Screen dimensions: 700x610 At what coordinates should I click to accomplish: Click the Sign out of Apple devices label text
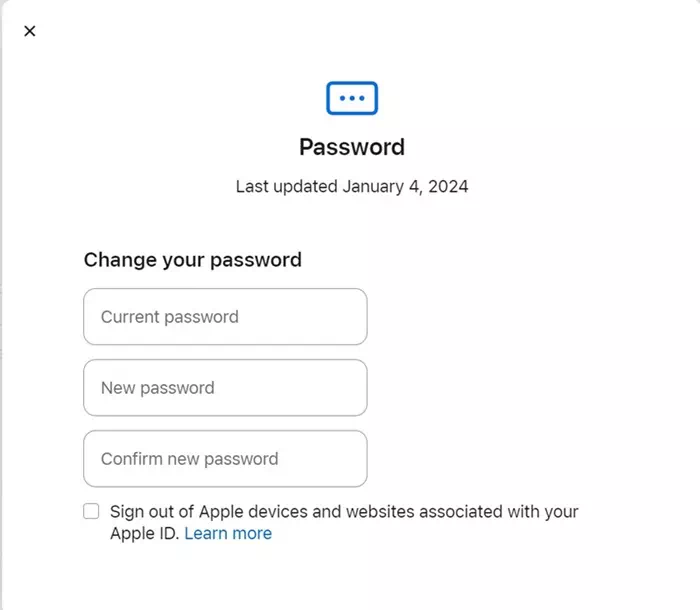pyautogui.click(x=344, y=512)
